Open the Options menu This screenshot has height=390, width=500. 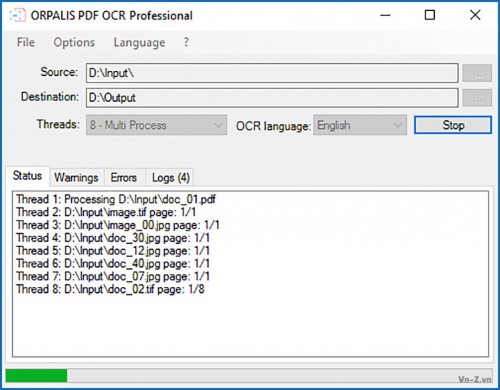74,42
